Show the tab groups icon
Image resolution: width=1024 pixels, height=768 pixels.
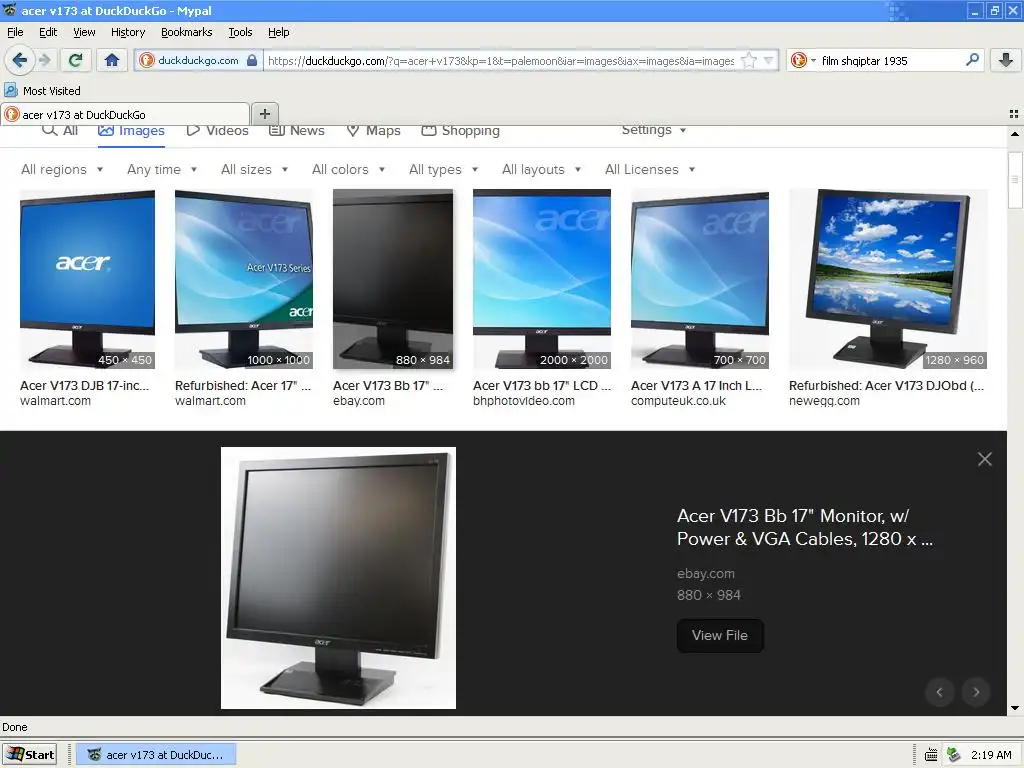[1014, 114]
